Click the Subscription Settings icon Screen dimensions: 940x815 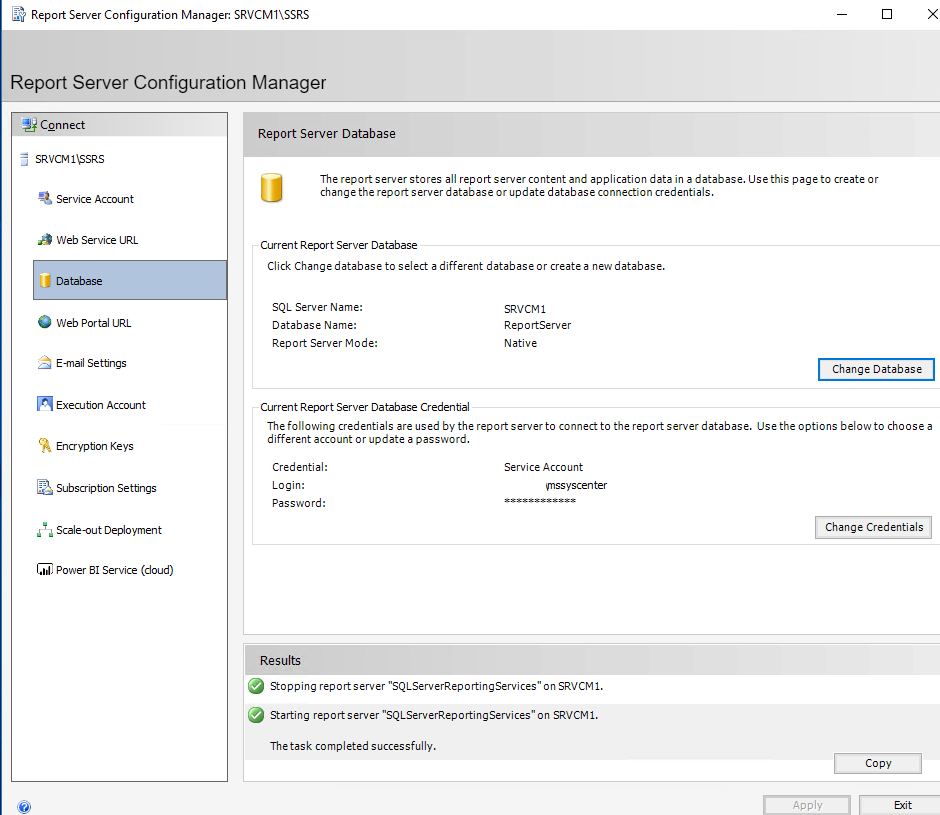(45, 488)
